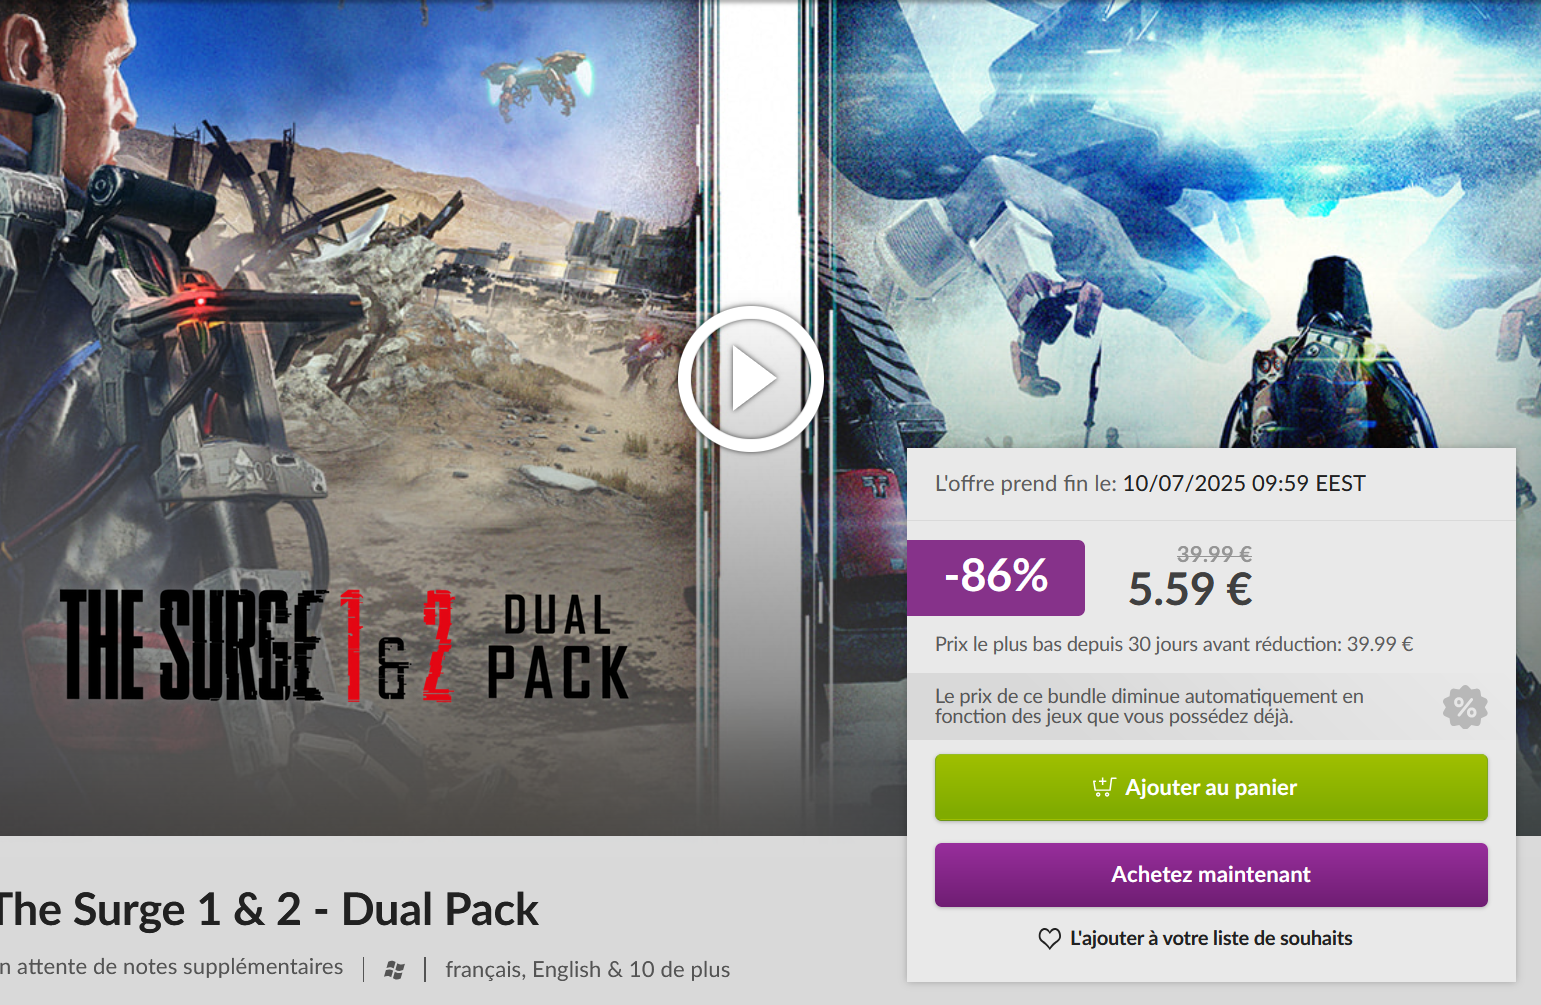Click the bundle price reduction explanation text

[x=1149, y=706]
